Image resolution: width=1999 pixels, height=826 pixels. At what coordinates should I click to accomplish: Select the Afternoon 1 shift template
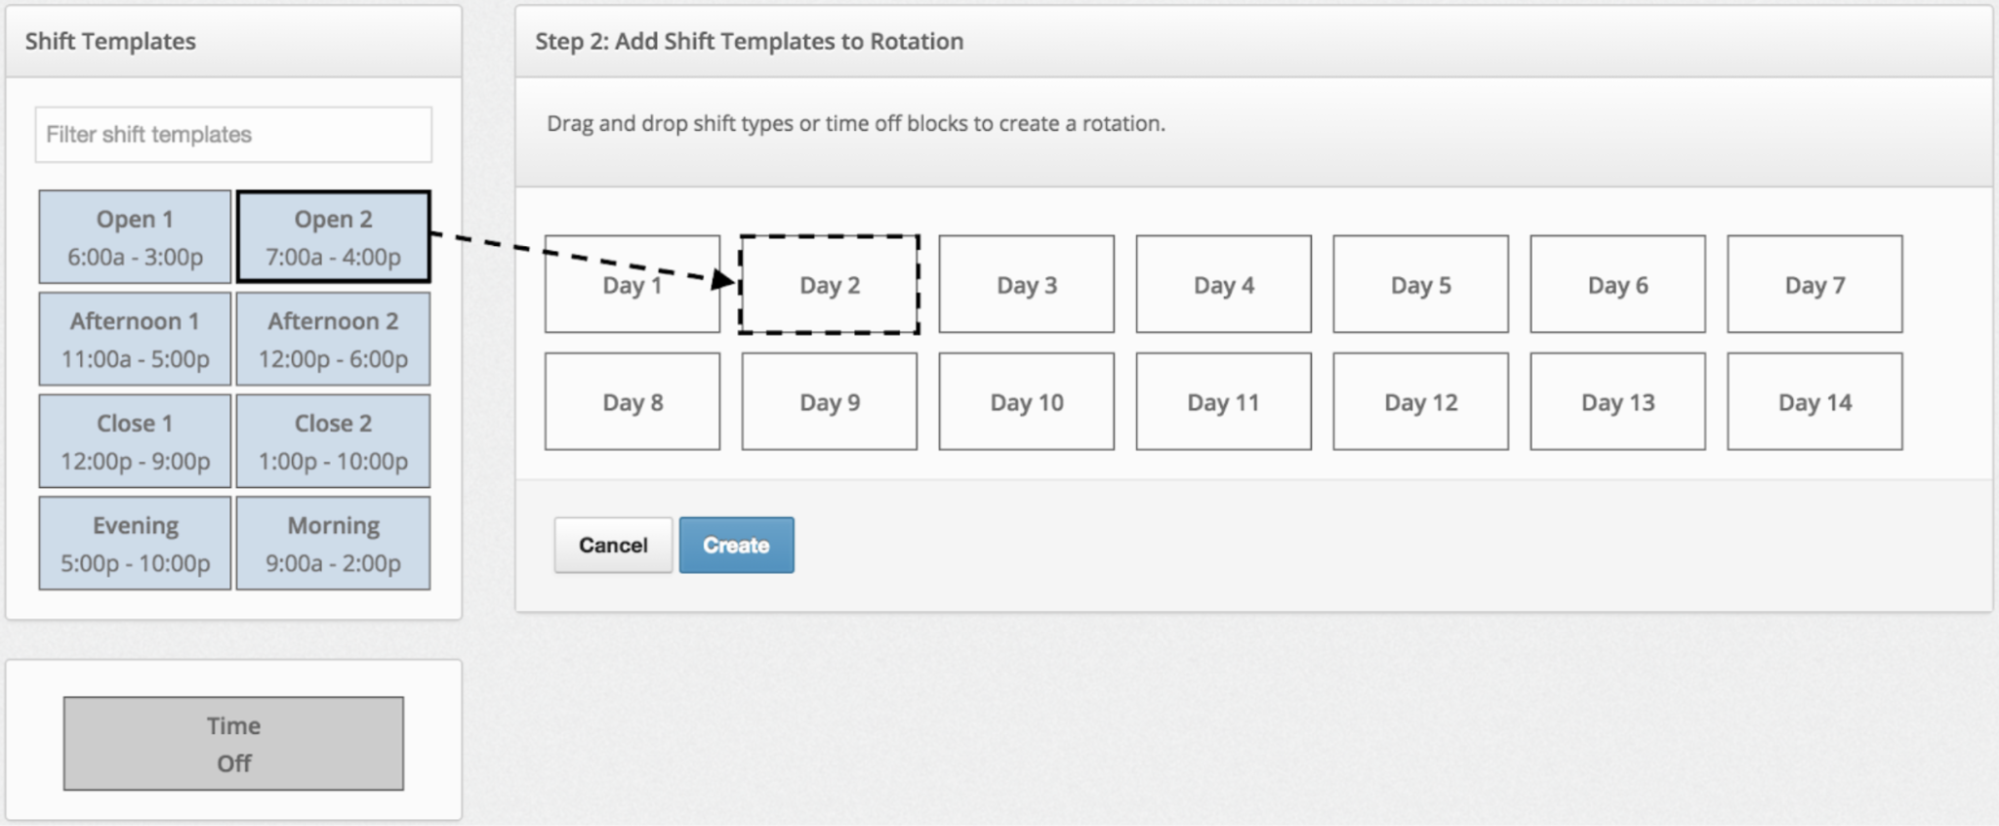[x=134, y=339]
